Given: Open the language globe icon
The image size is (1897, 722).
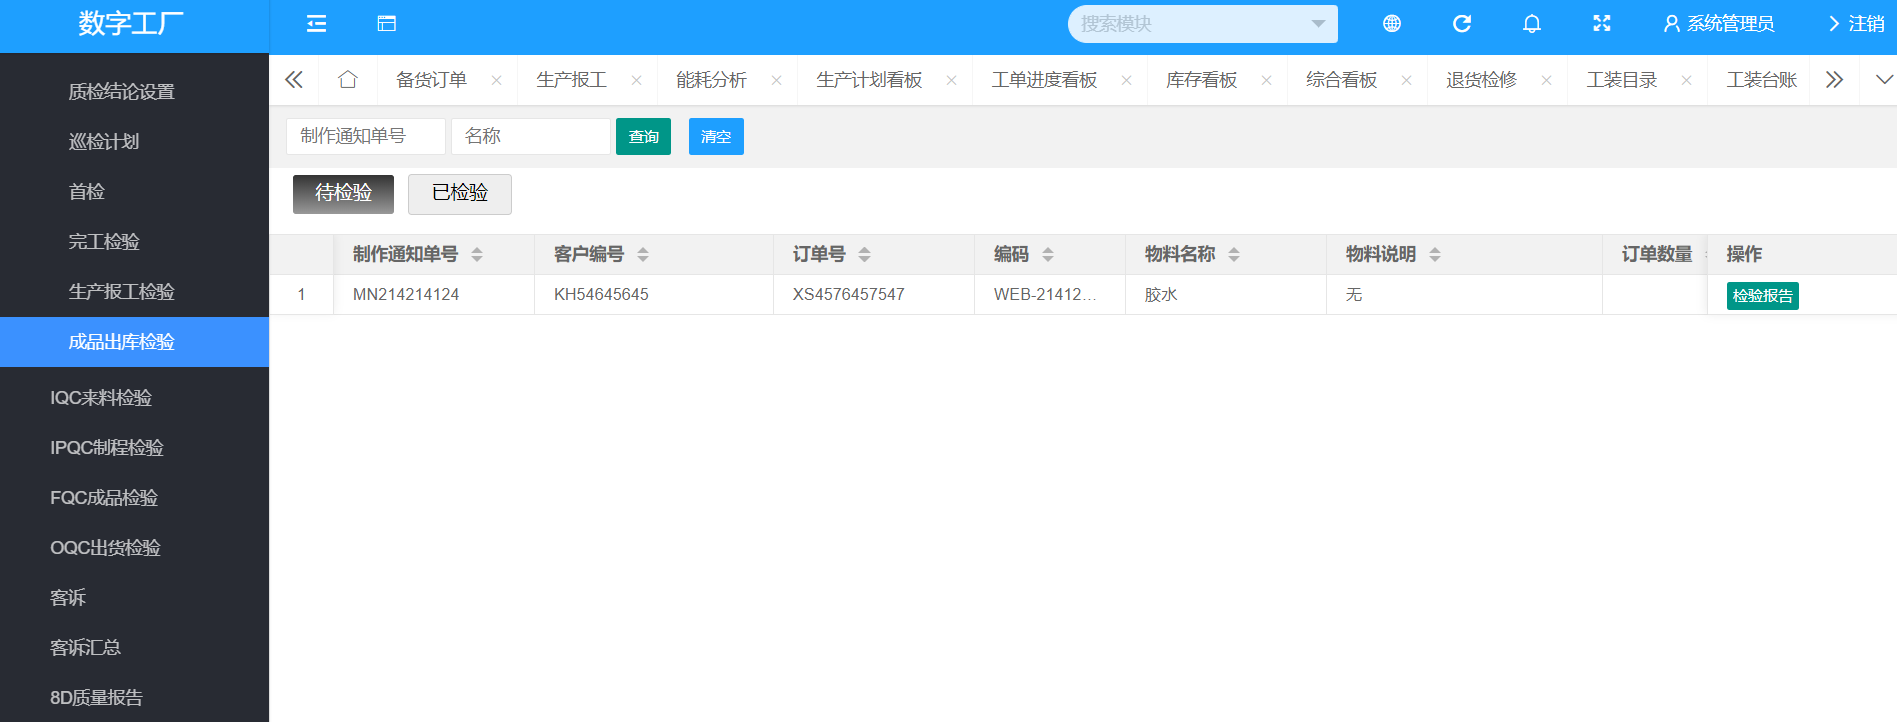Looking at the screenshot, I should (1391, 23).
